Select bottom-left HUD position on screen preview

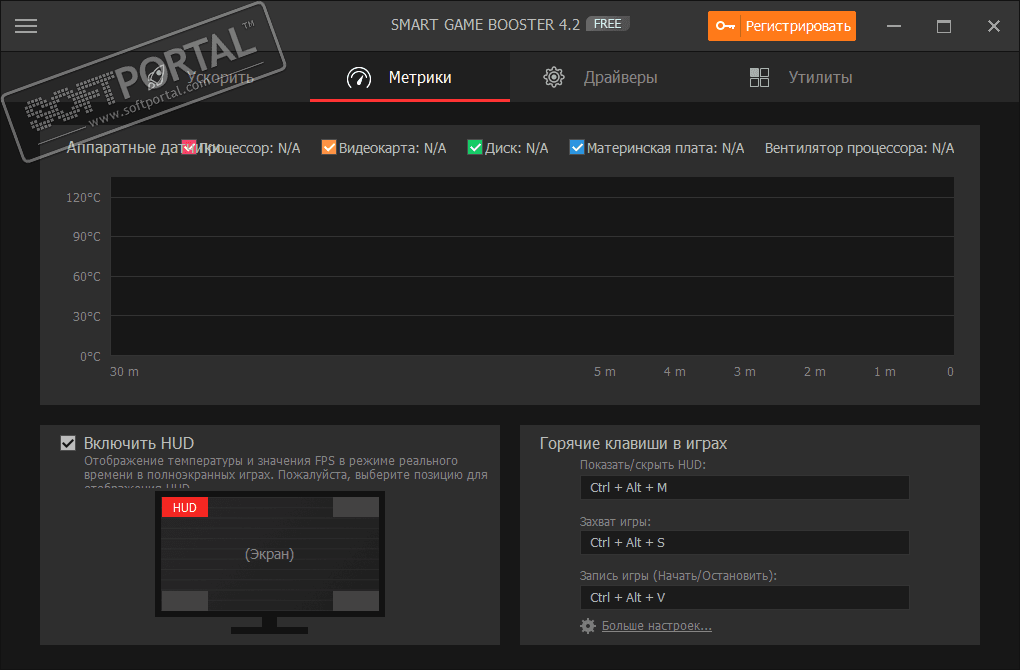pos(185,600)
